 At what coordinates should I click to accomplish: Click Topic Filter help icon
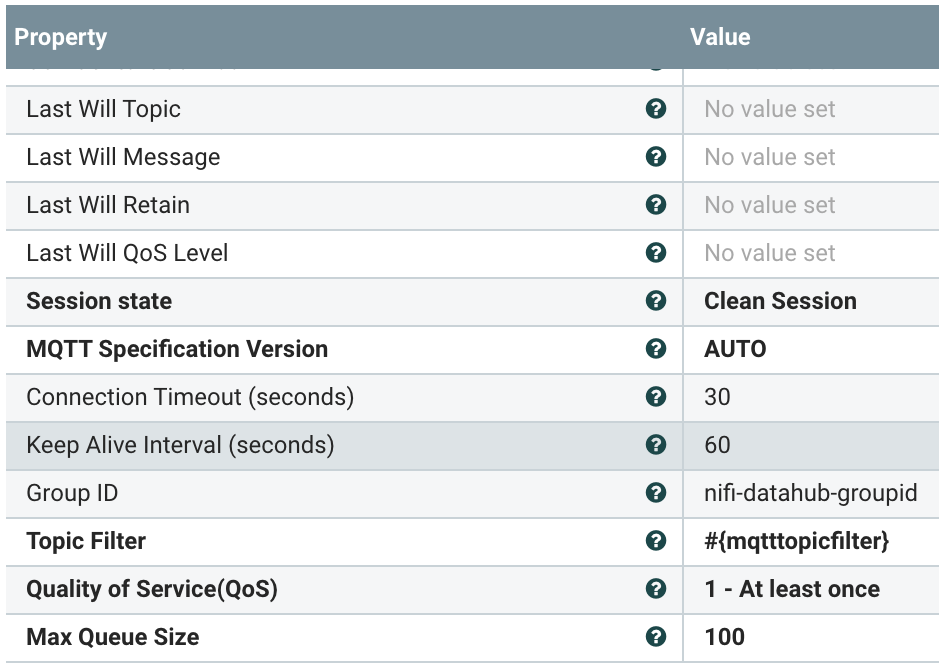[x=656, y=541]
